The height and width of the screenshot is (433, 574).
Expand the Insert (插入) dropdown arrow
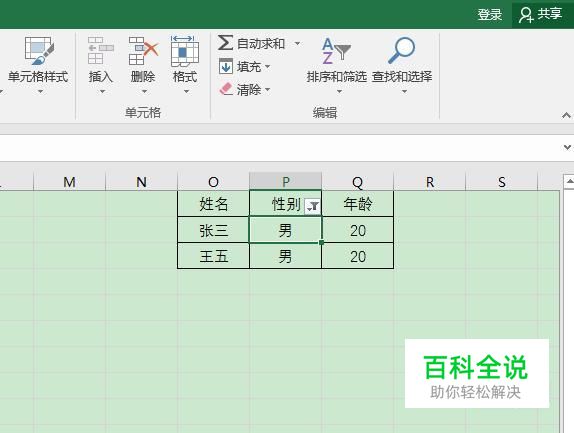tap(102, 91)
